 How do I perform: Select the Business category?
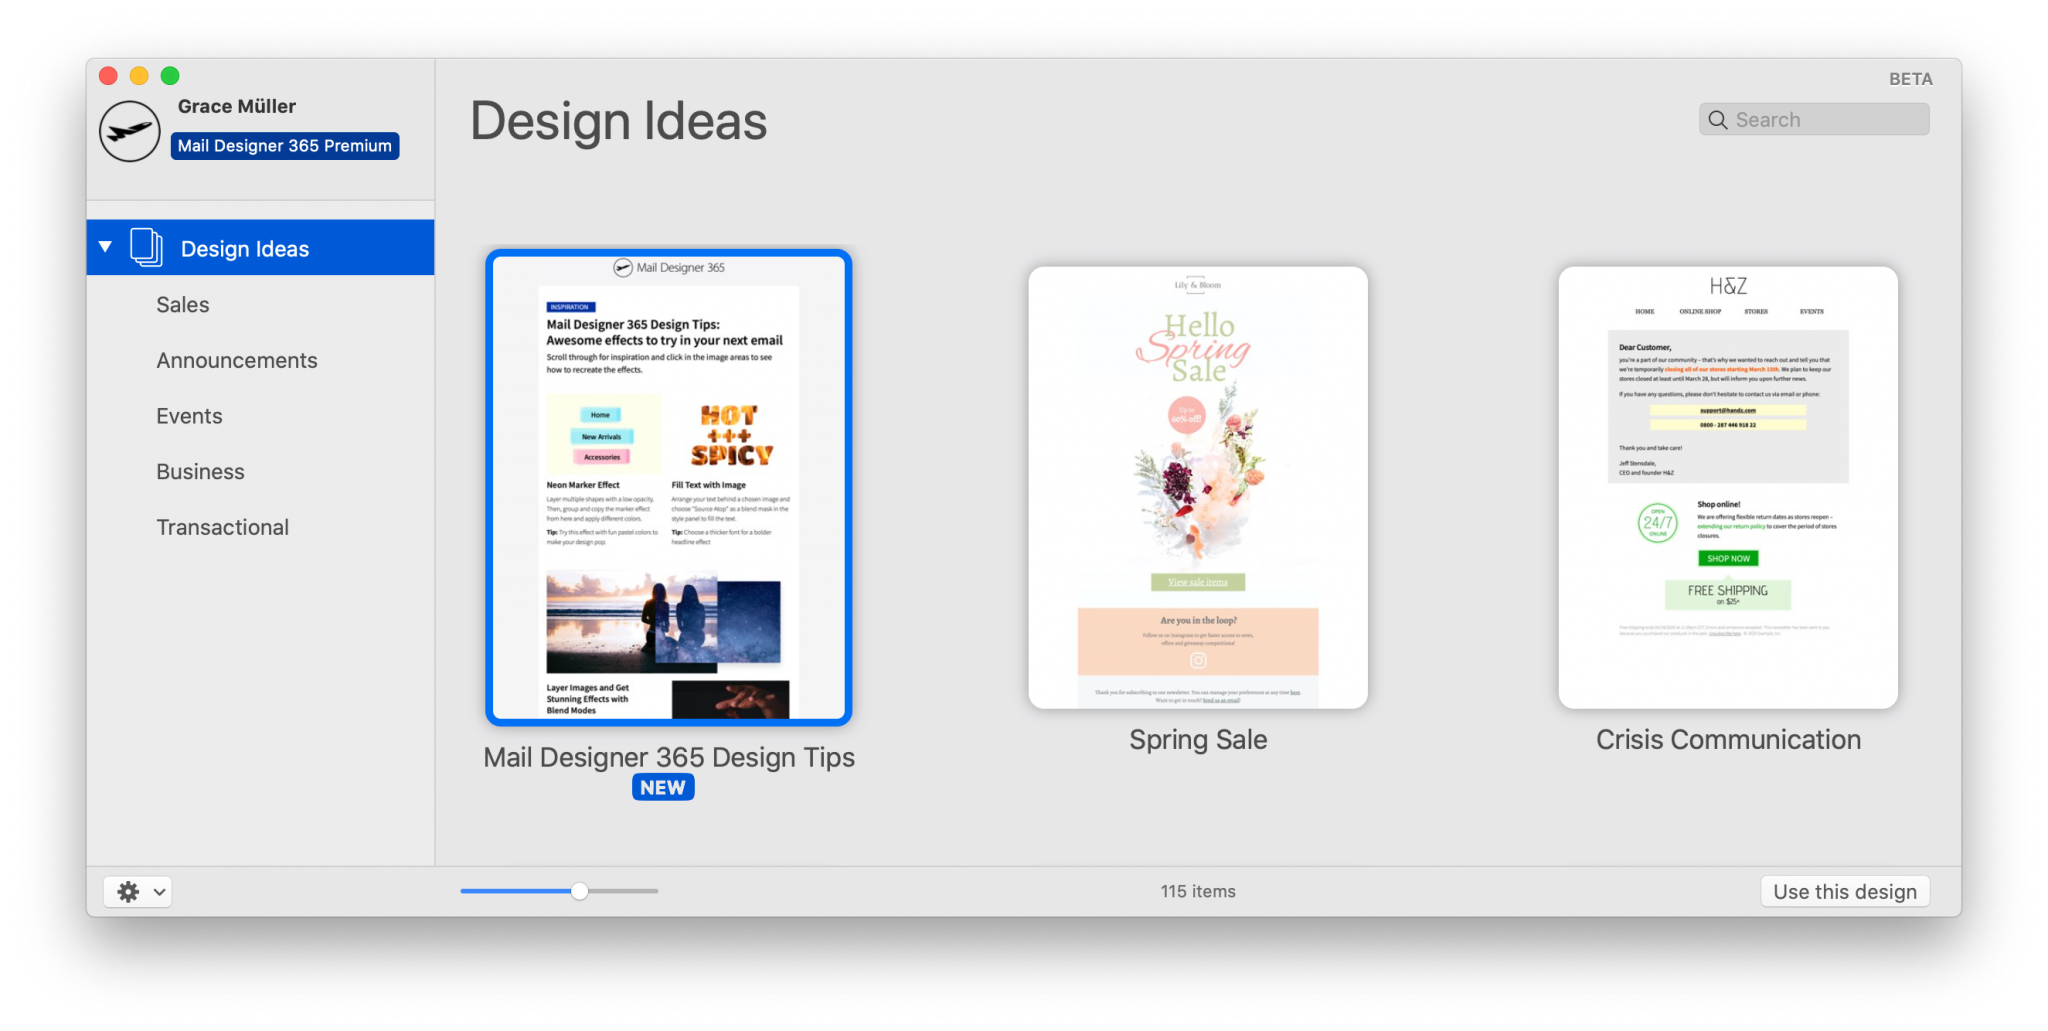(200, 471)
